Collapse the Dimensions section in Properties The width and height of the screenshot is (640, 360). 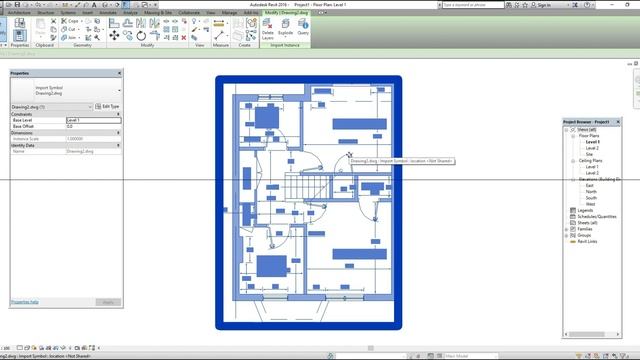click(118, 133)
